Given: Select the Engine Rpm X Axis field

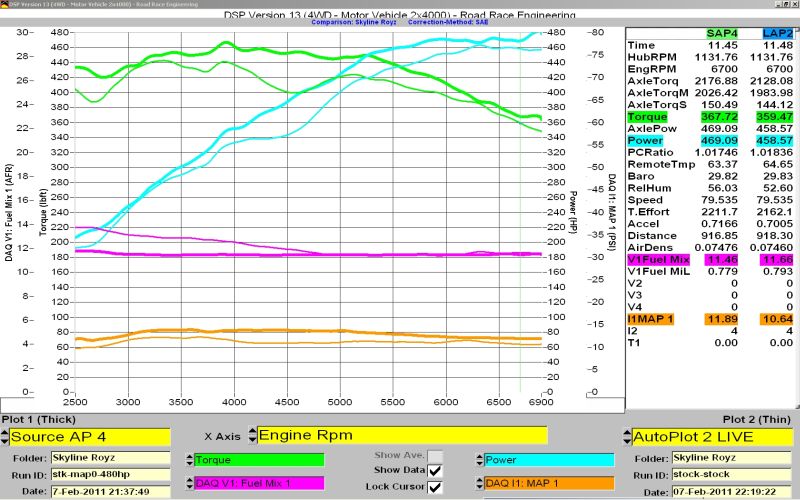Looking at the screenshot, I should tap(402, 435).
